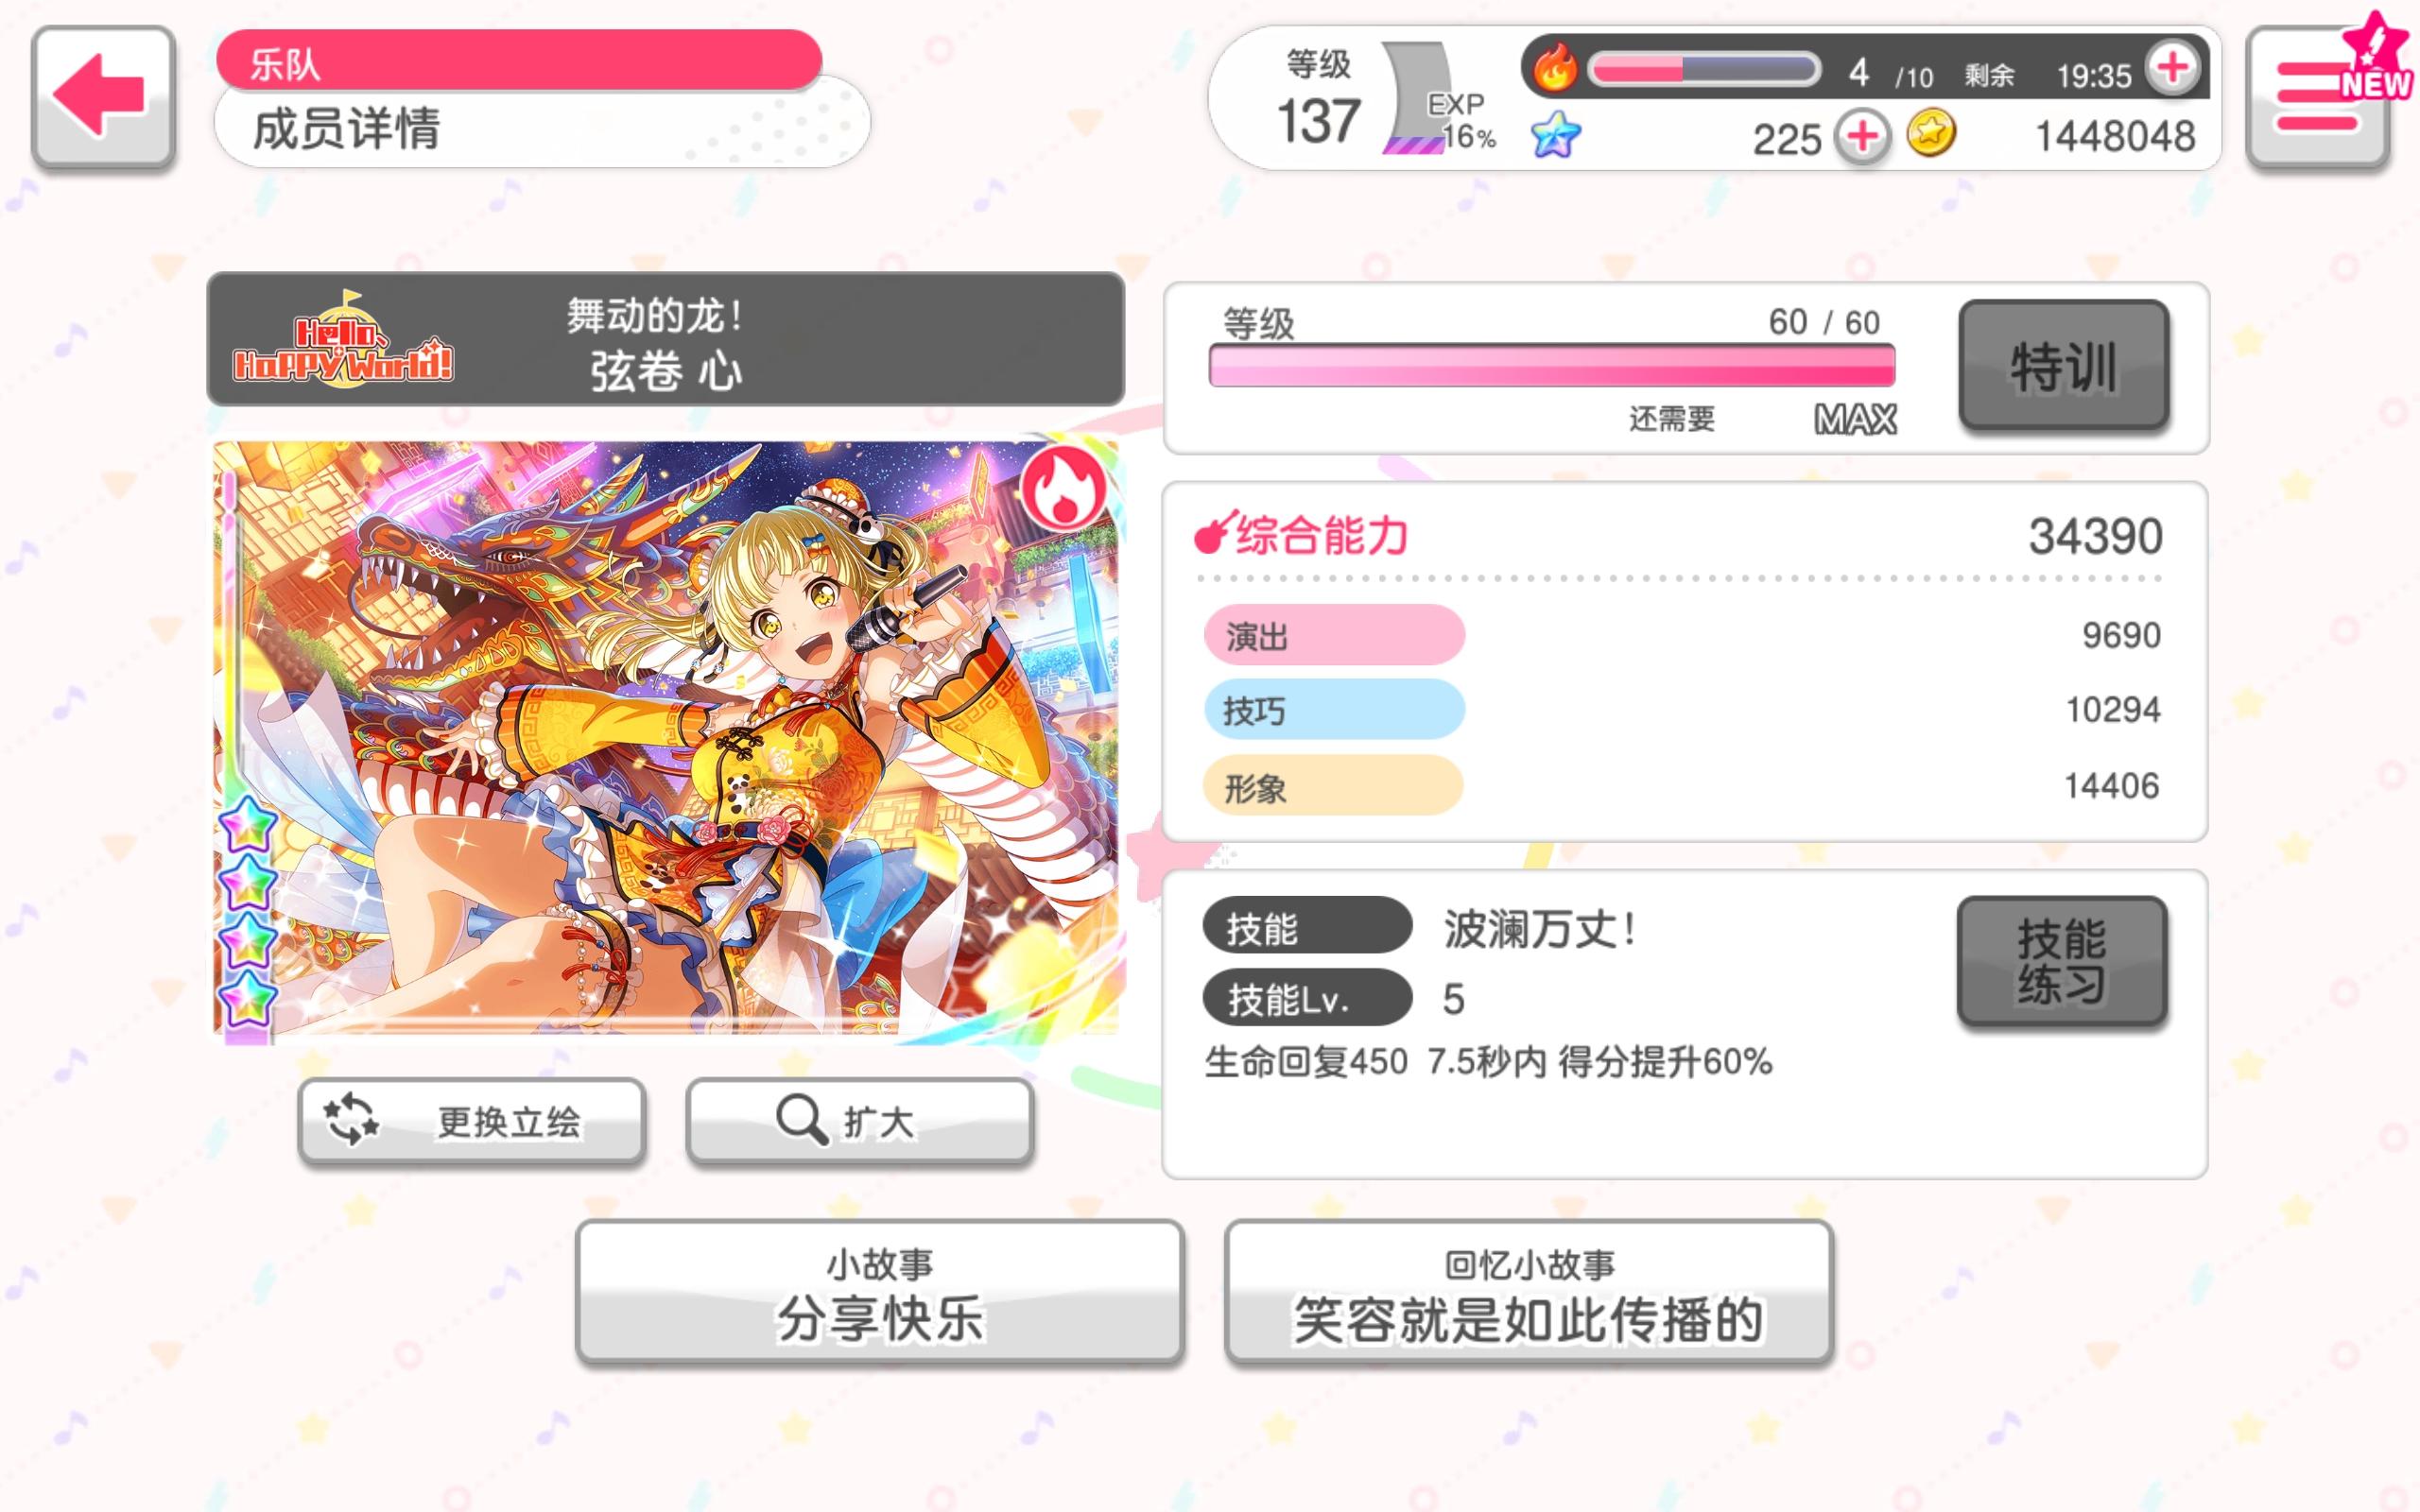This screenshot has height=1512, width=2420.
Task: Click the stamina gauge bar in top bar
Action: coord(1703,69)
